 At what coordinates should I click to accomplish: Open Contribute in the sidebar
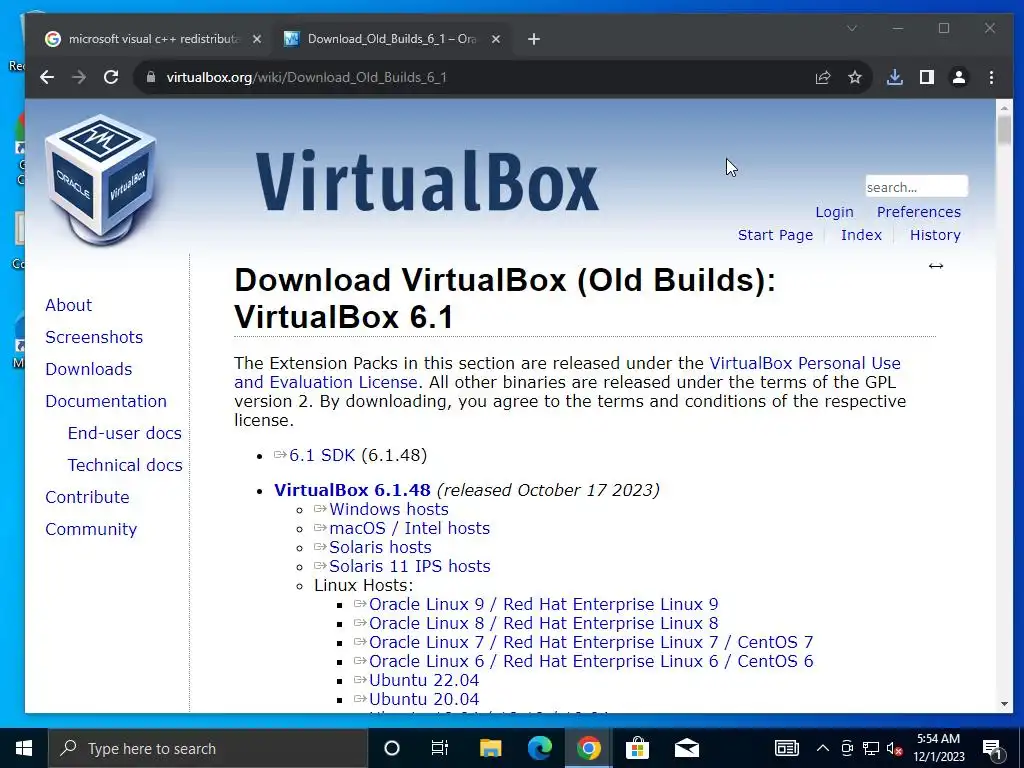(x=88, y=497)
